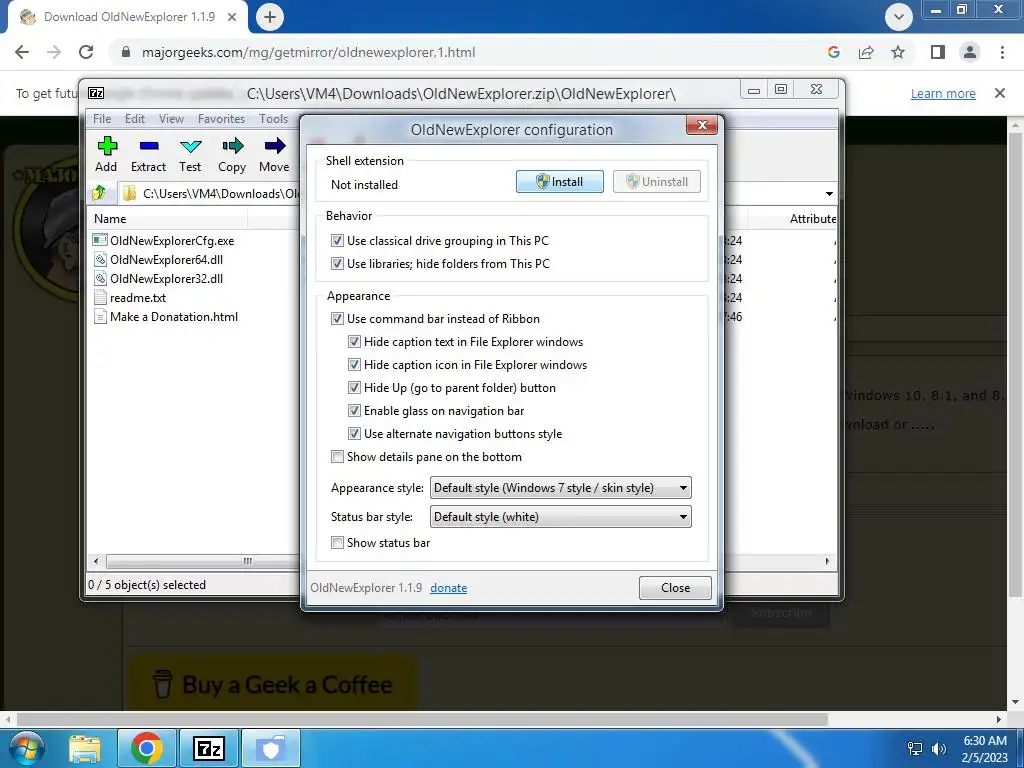Click Chrome page horizontal scrollbar
The image size is (1024, 768).
pos(422,719)
